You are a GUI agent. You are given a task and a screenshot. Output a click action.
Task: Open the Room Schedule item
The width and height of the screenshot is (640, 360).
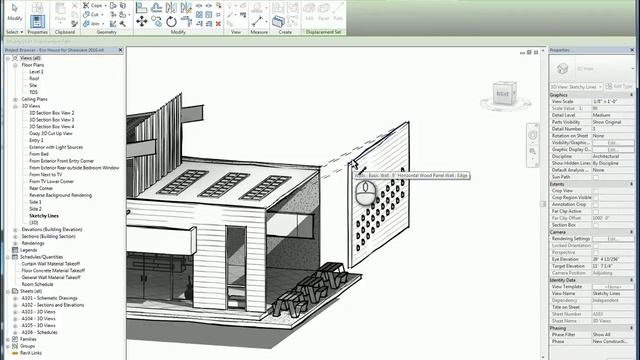coord(38,284)
